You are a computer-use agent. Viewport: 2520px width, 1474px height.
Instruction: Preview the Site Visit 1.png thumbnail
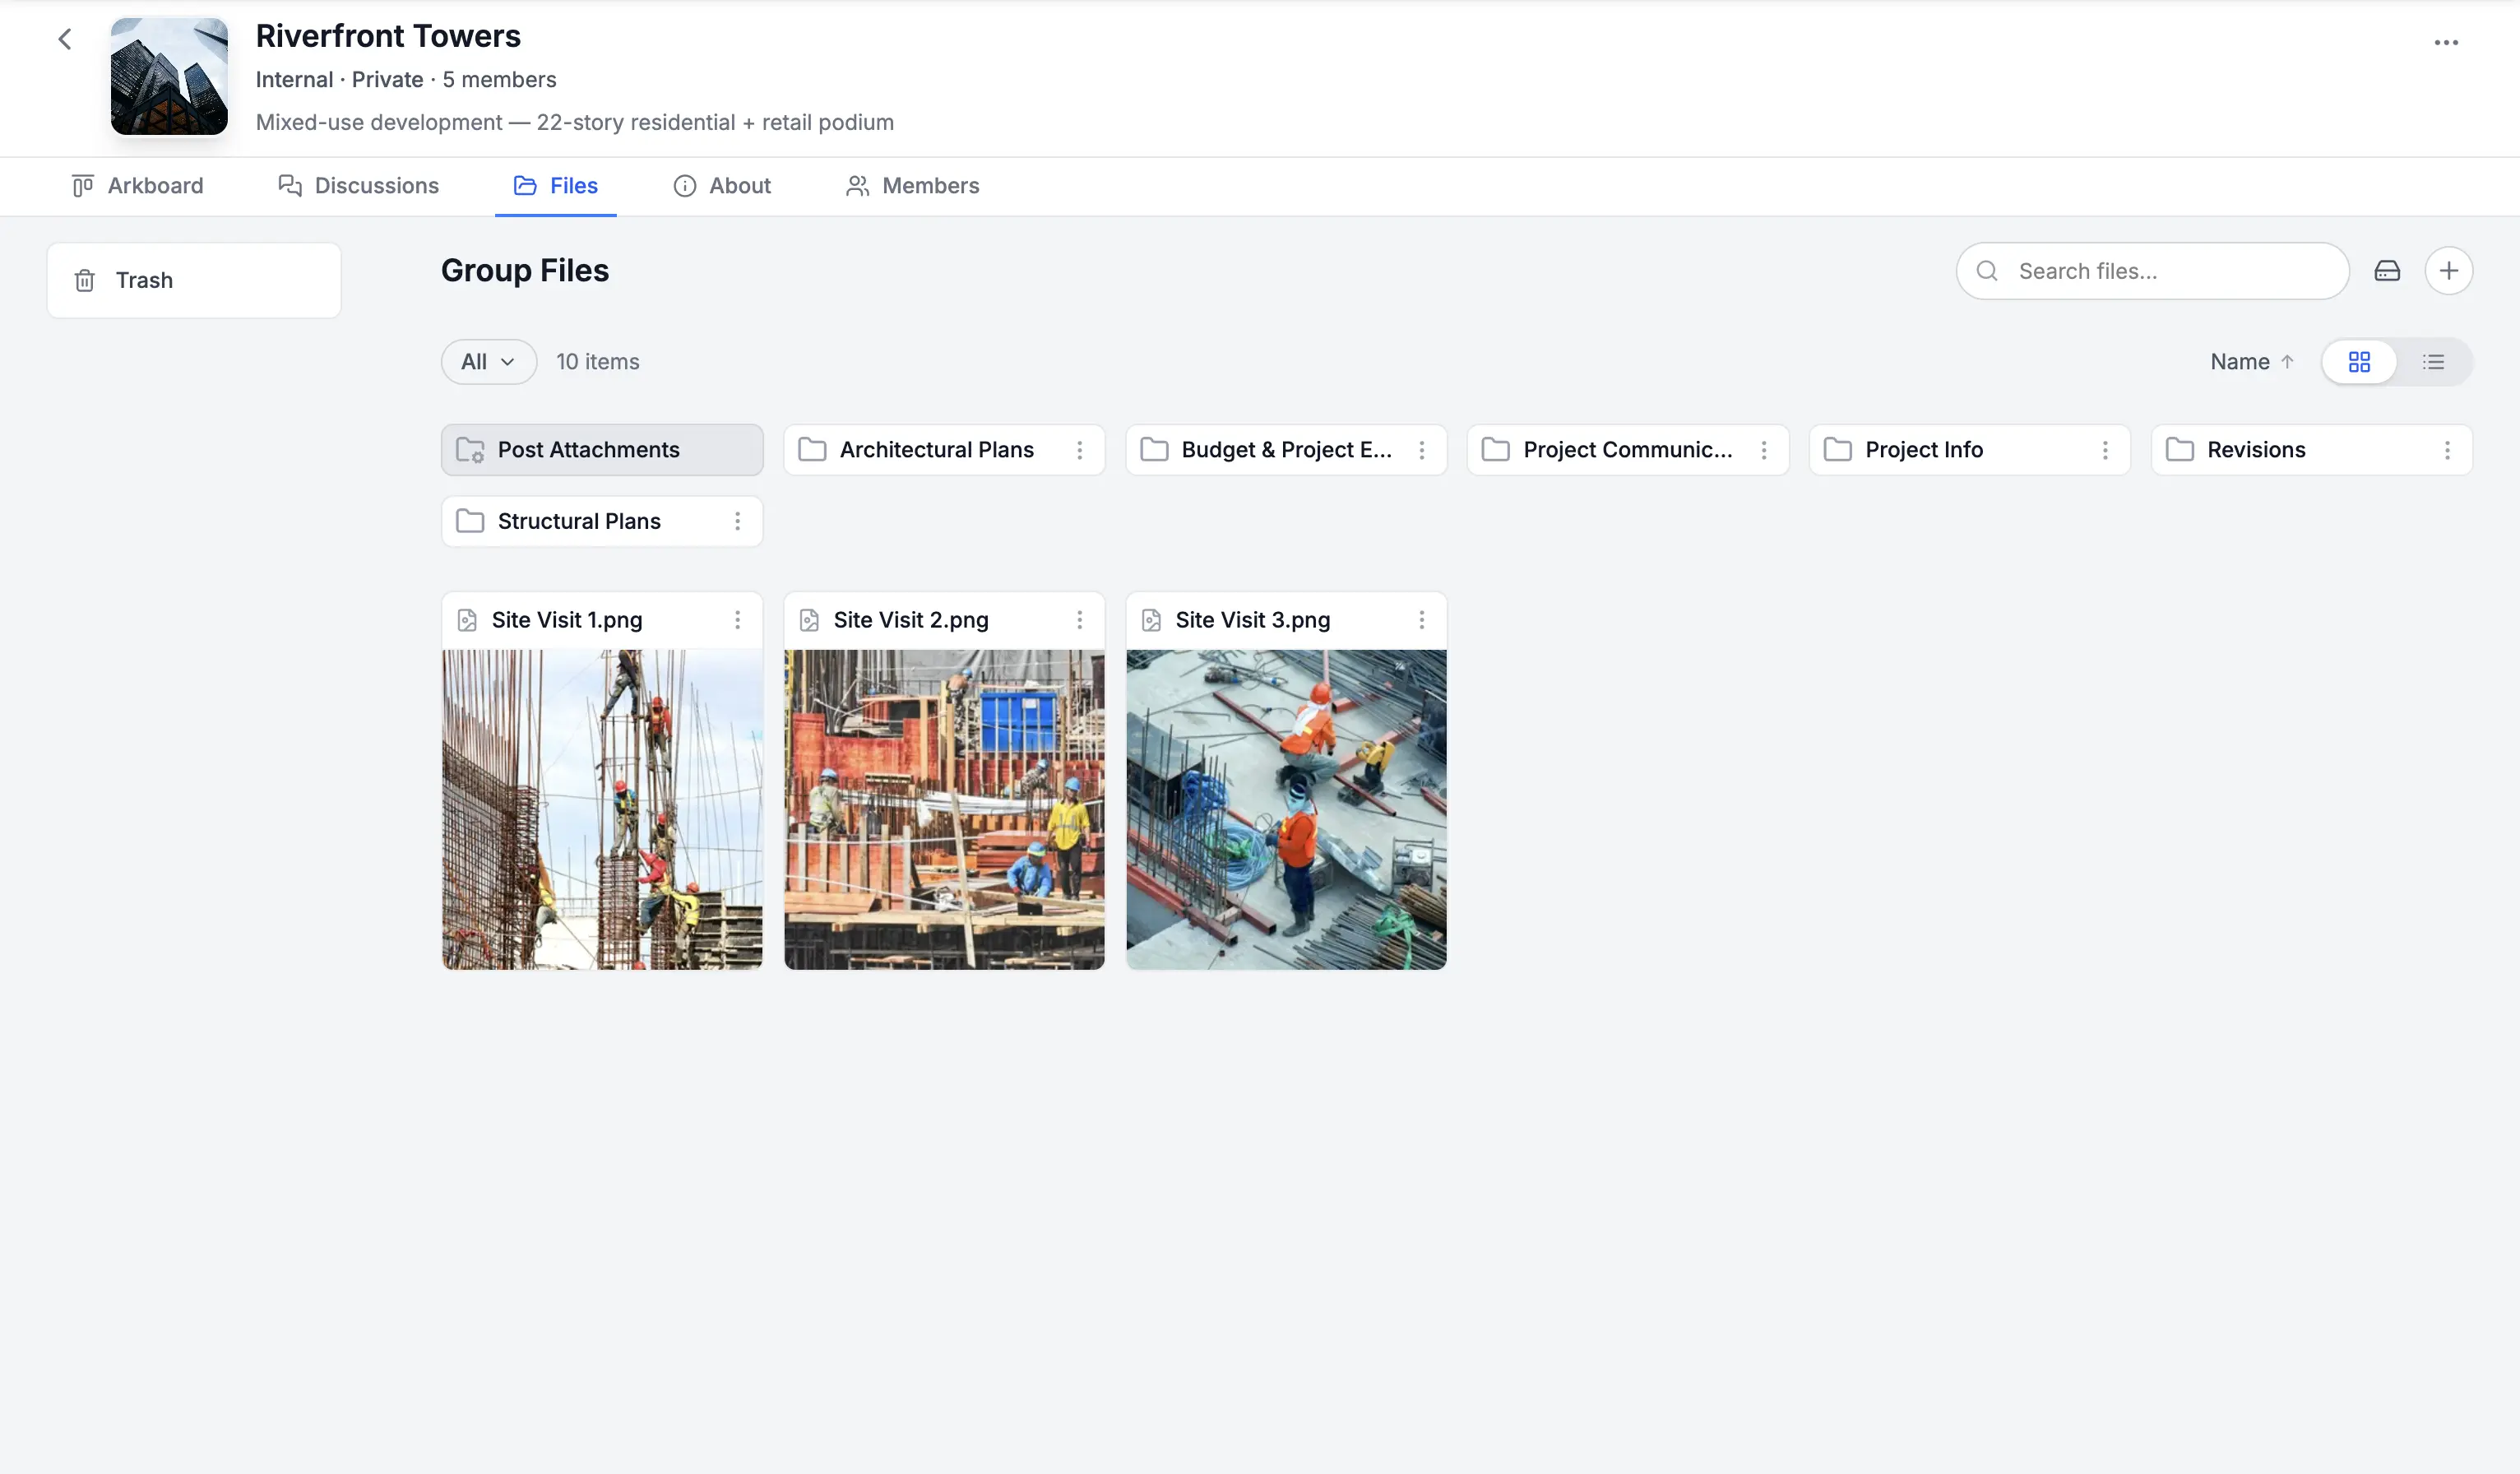tap(602, 809)
